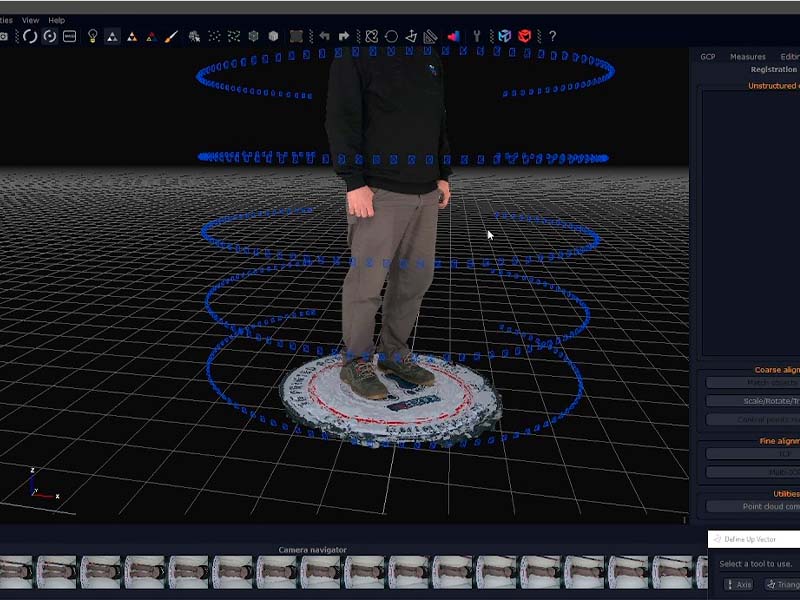Click the Scale/Rotate/Translate button
Image resolution: width=800 pixels, height=600 pixels.
click(x=753, y=401)
